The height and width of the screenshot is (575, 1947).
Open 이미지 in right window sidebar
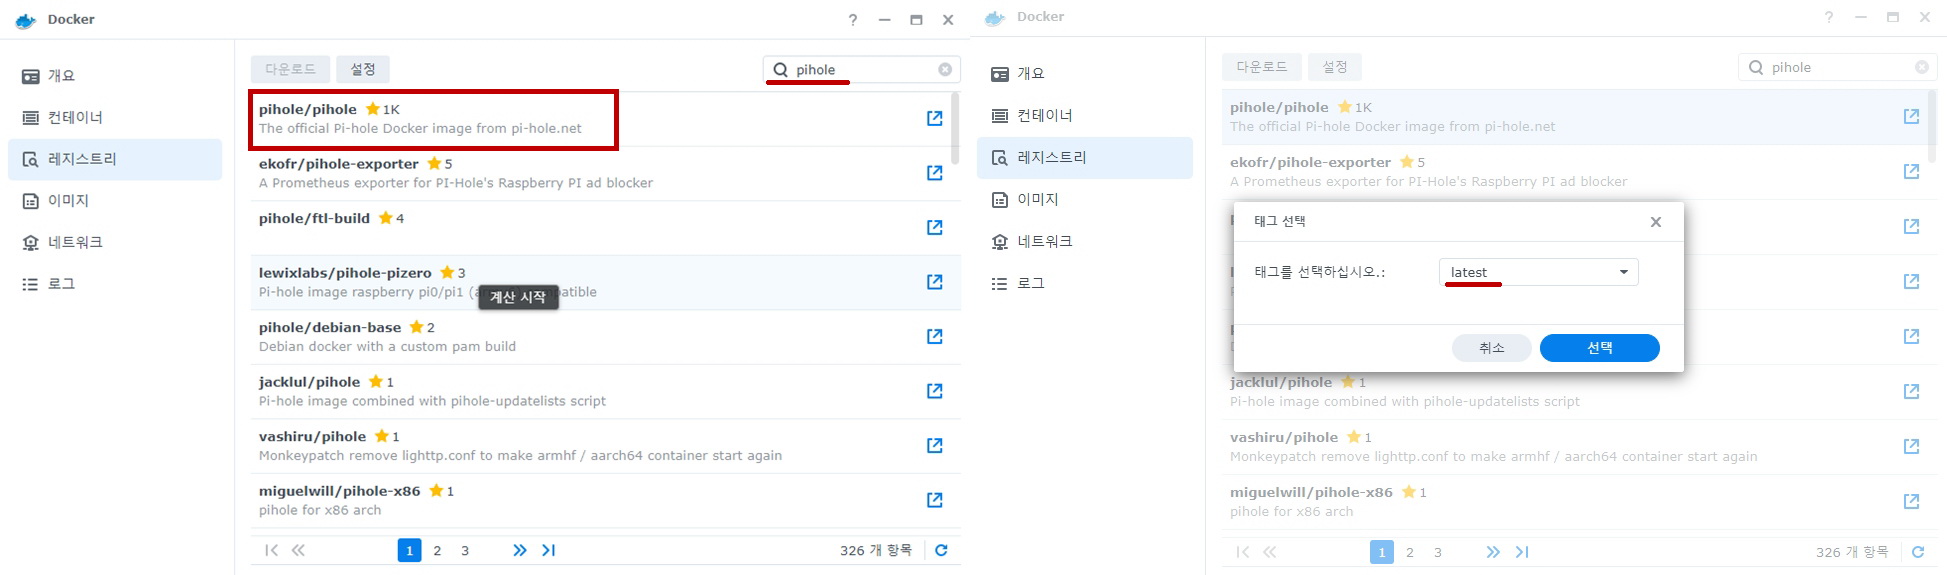click(1085, 199)
